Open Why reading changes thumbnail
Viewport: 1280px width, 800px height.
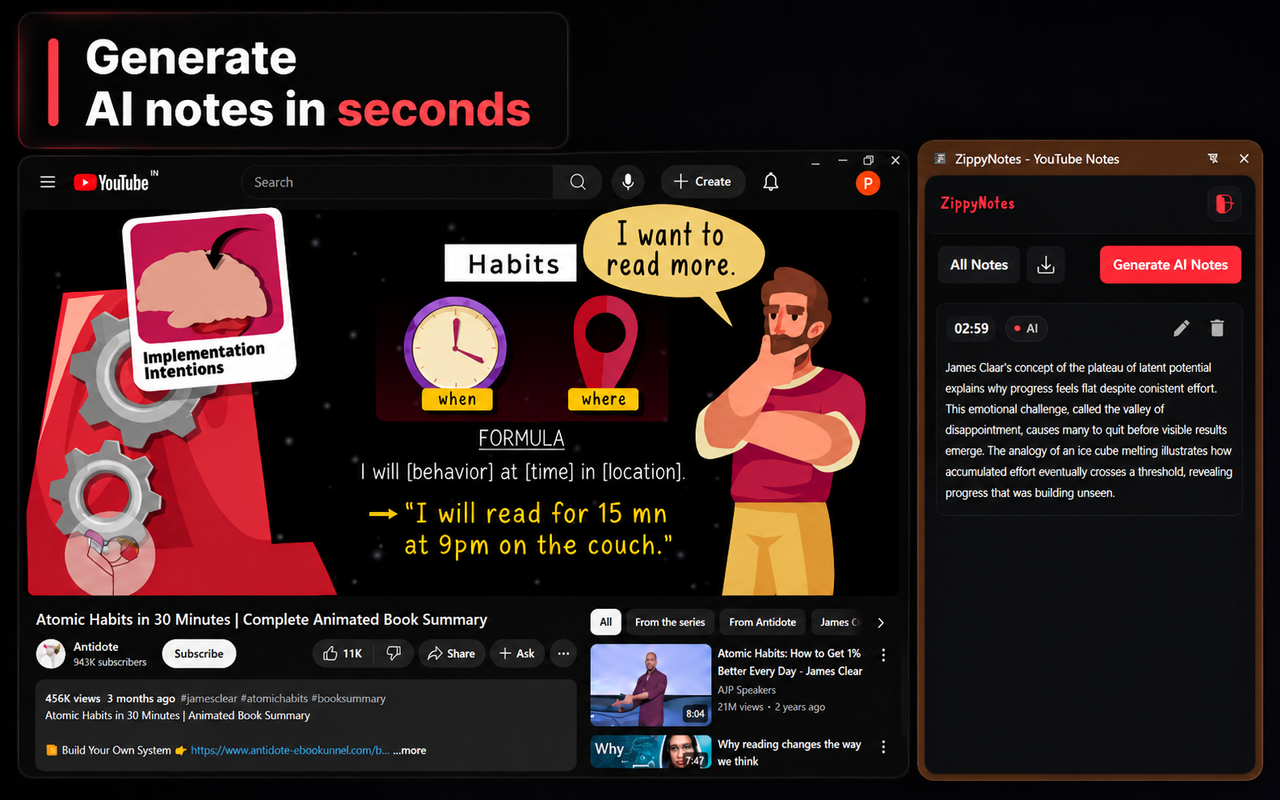pyautogui.click(x=651, y=752)
